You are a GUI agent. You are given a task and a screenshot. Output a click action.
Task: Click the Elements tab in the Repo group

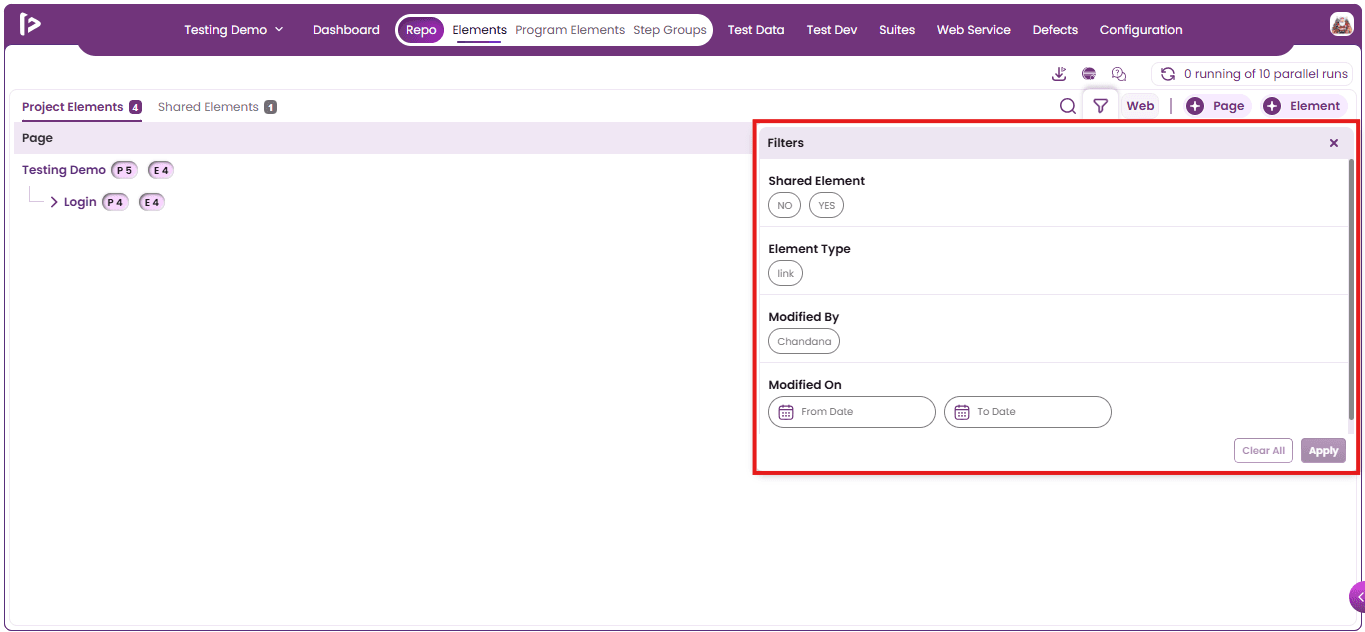pos(480,30)
